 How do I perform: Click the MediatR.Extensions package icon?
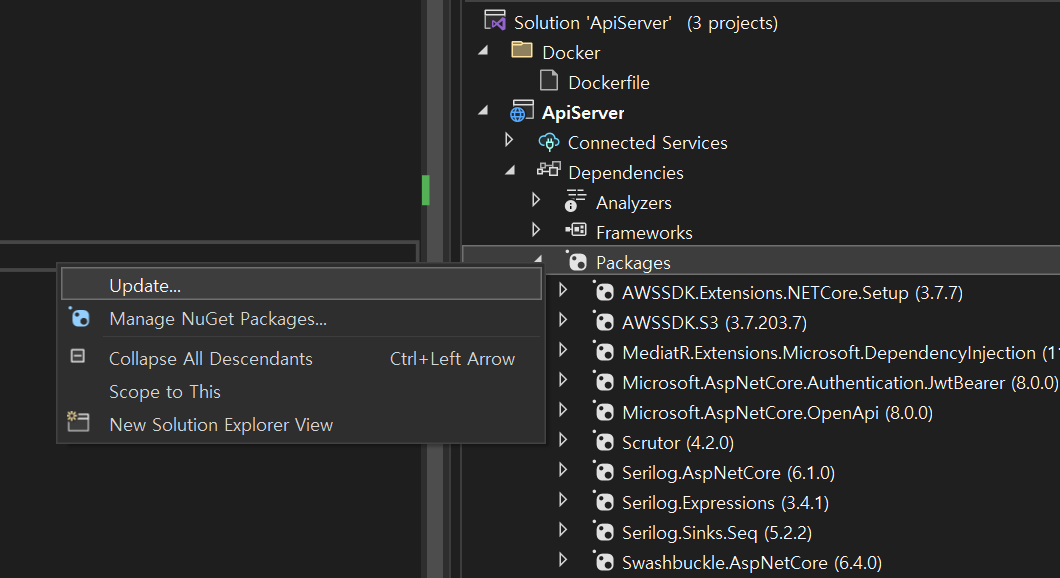coord(603,351)
